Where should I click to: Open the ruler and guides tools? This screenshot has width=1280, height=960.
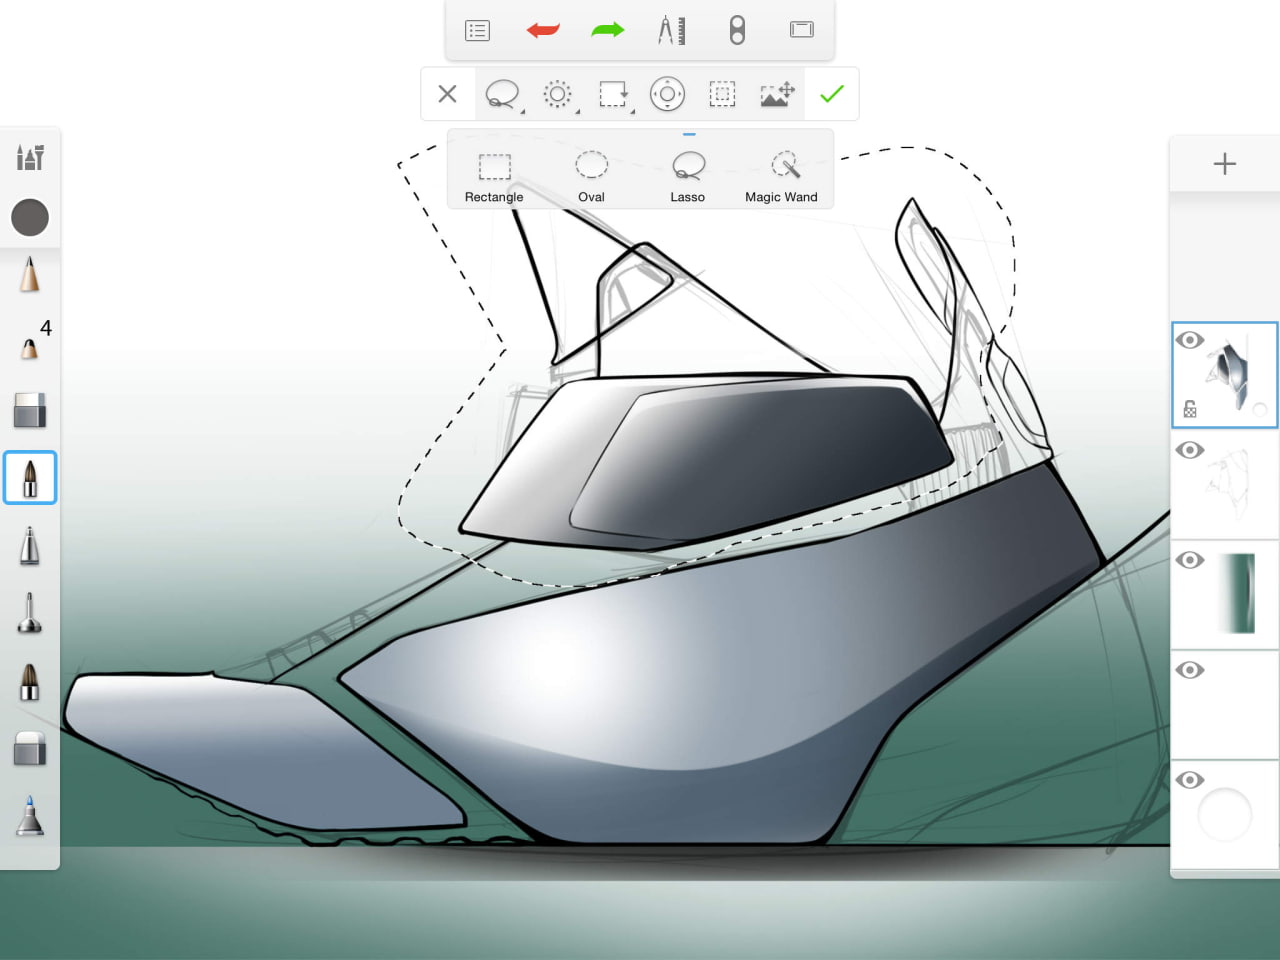[671, 30]
